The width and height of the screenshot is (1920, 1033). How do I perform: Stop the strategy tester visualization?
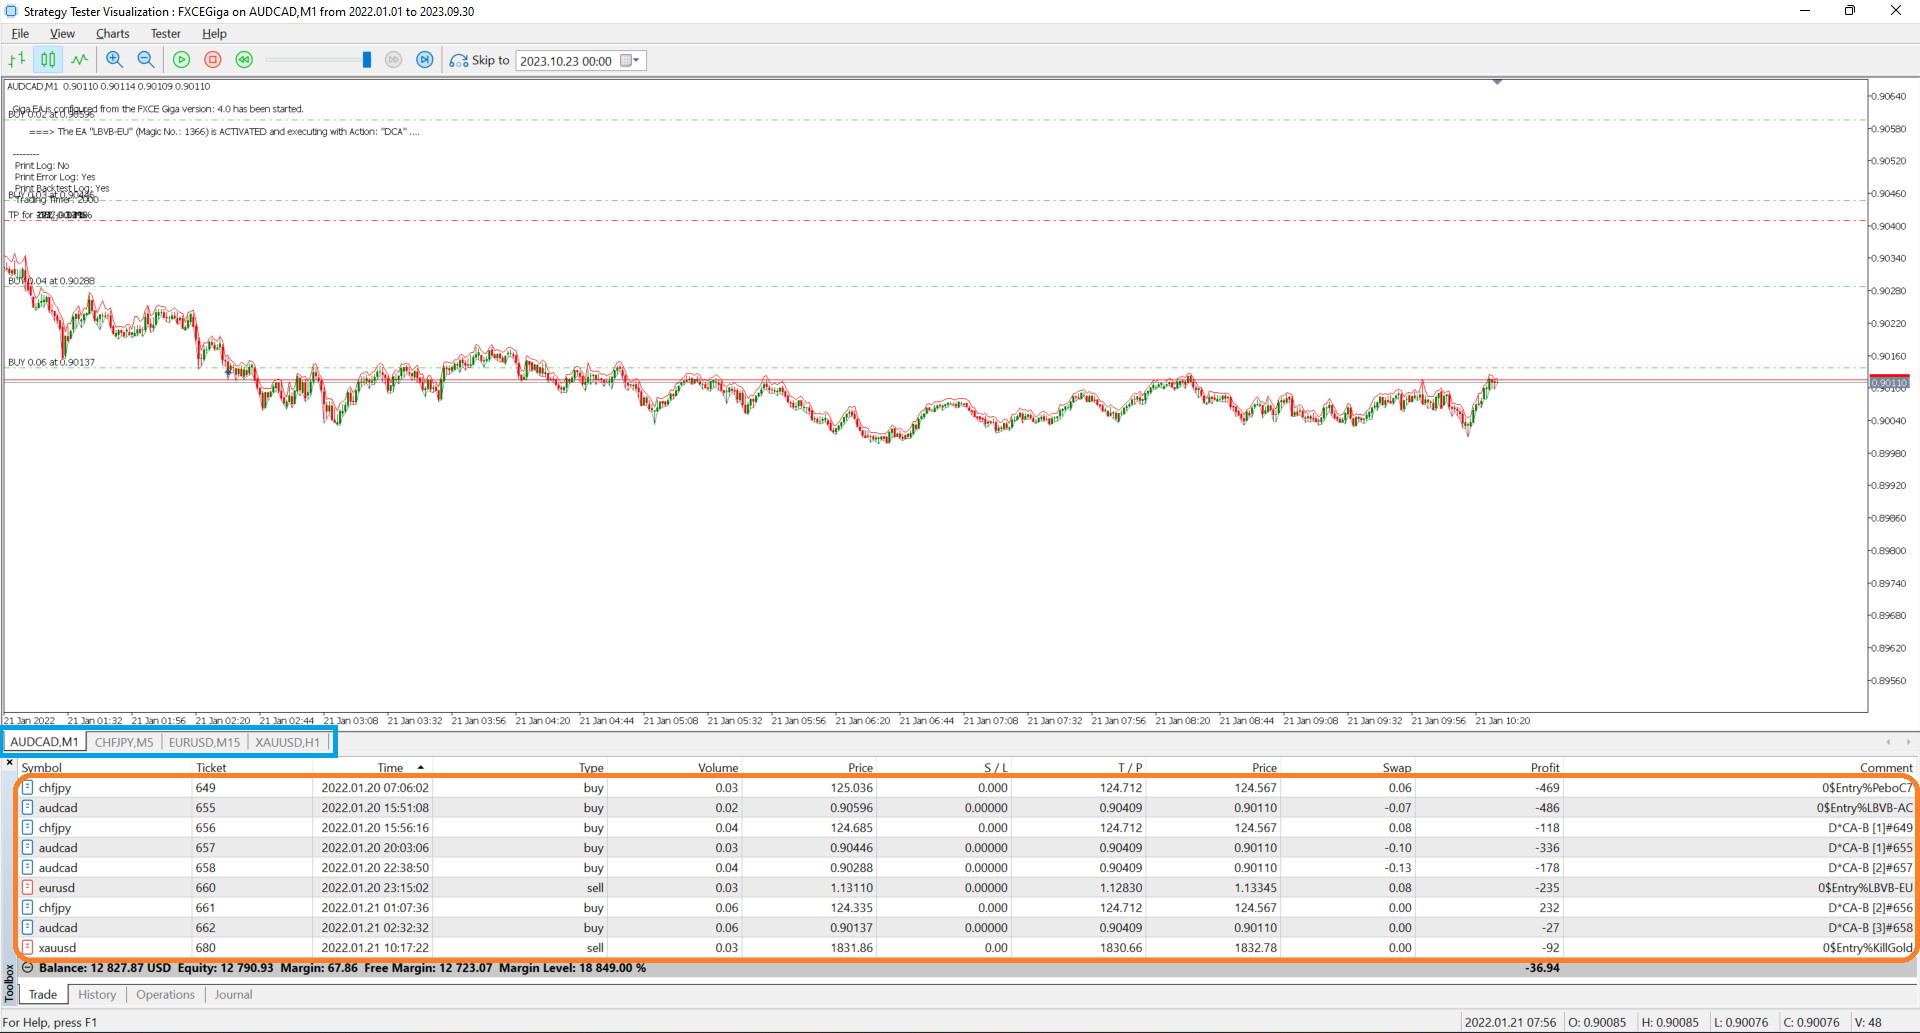click(x=212, y=60)
